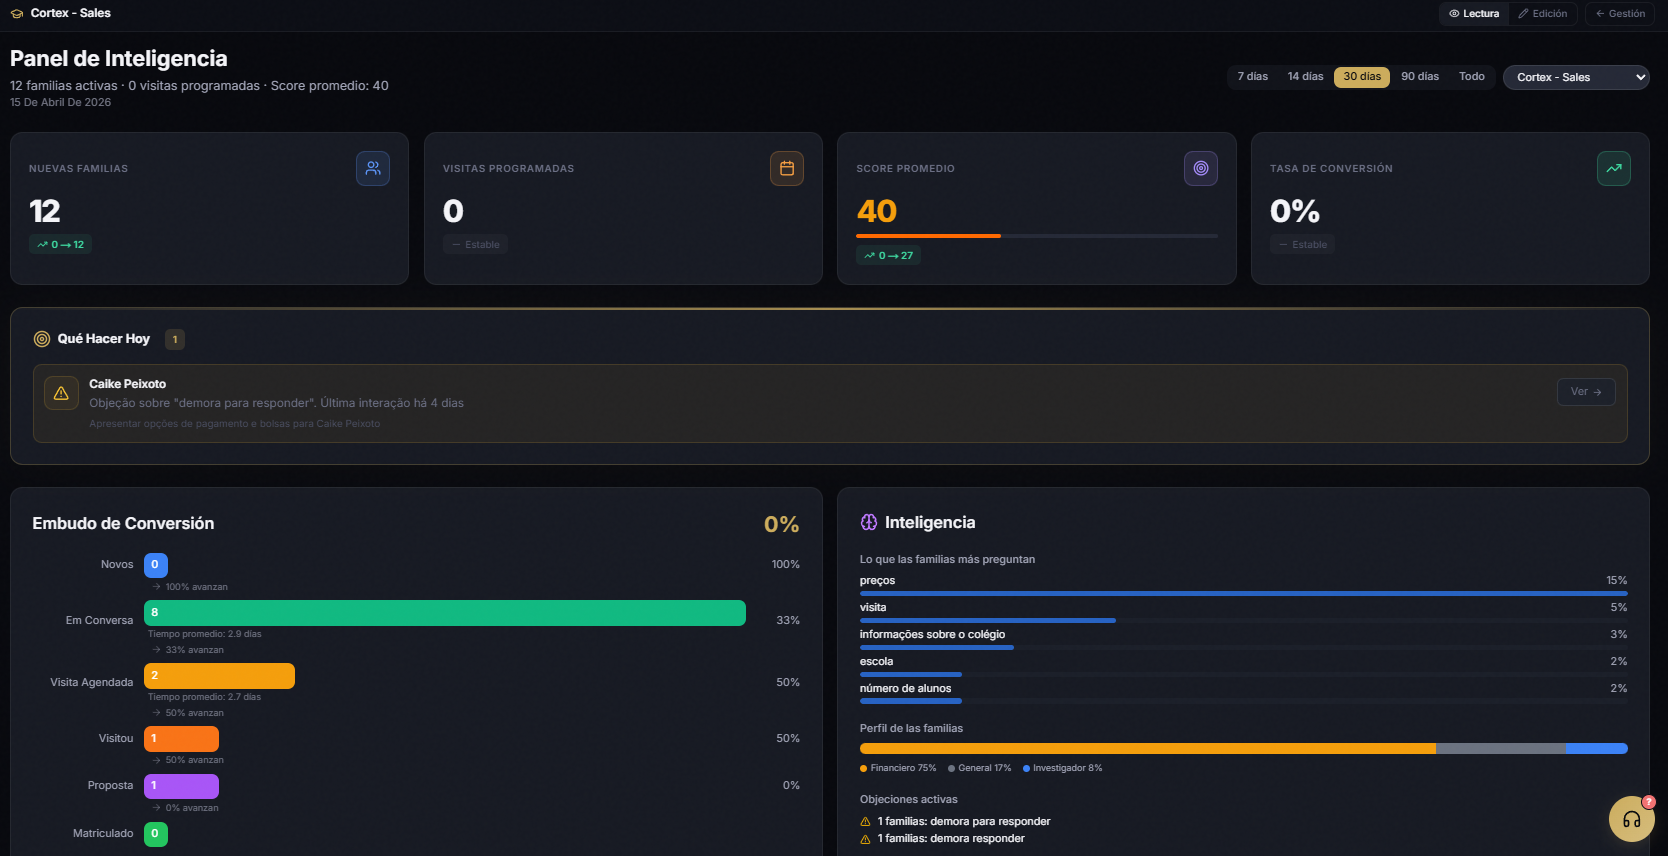Image resolution: width=1668 pixels, height=856 pixels.
Task: Go back to Gestión
Action: (x=1620, y=14)
